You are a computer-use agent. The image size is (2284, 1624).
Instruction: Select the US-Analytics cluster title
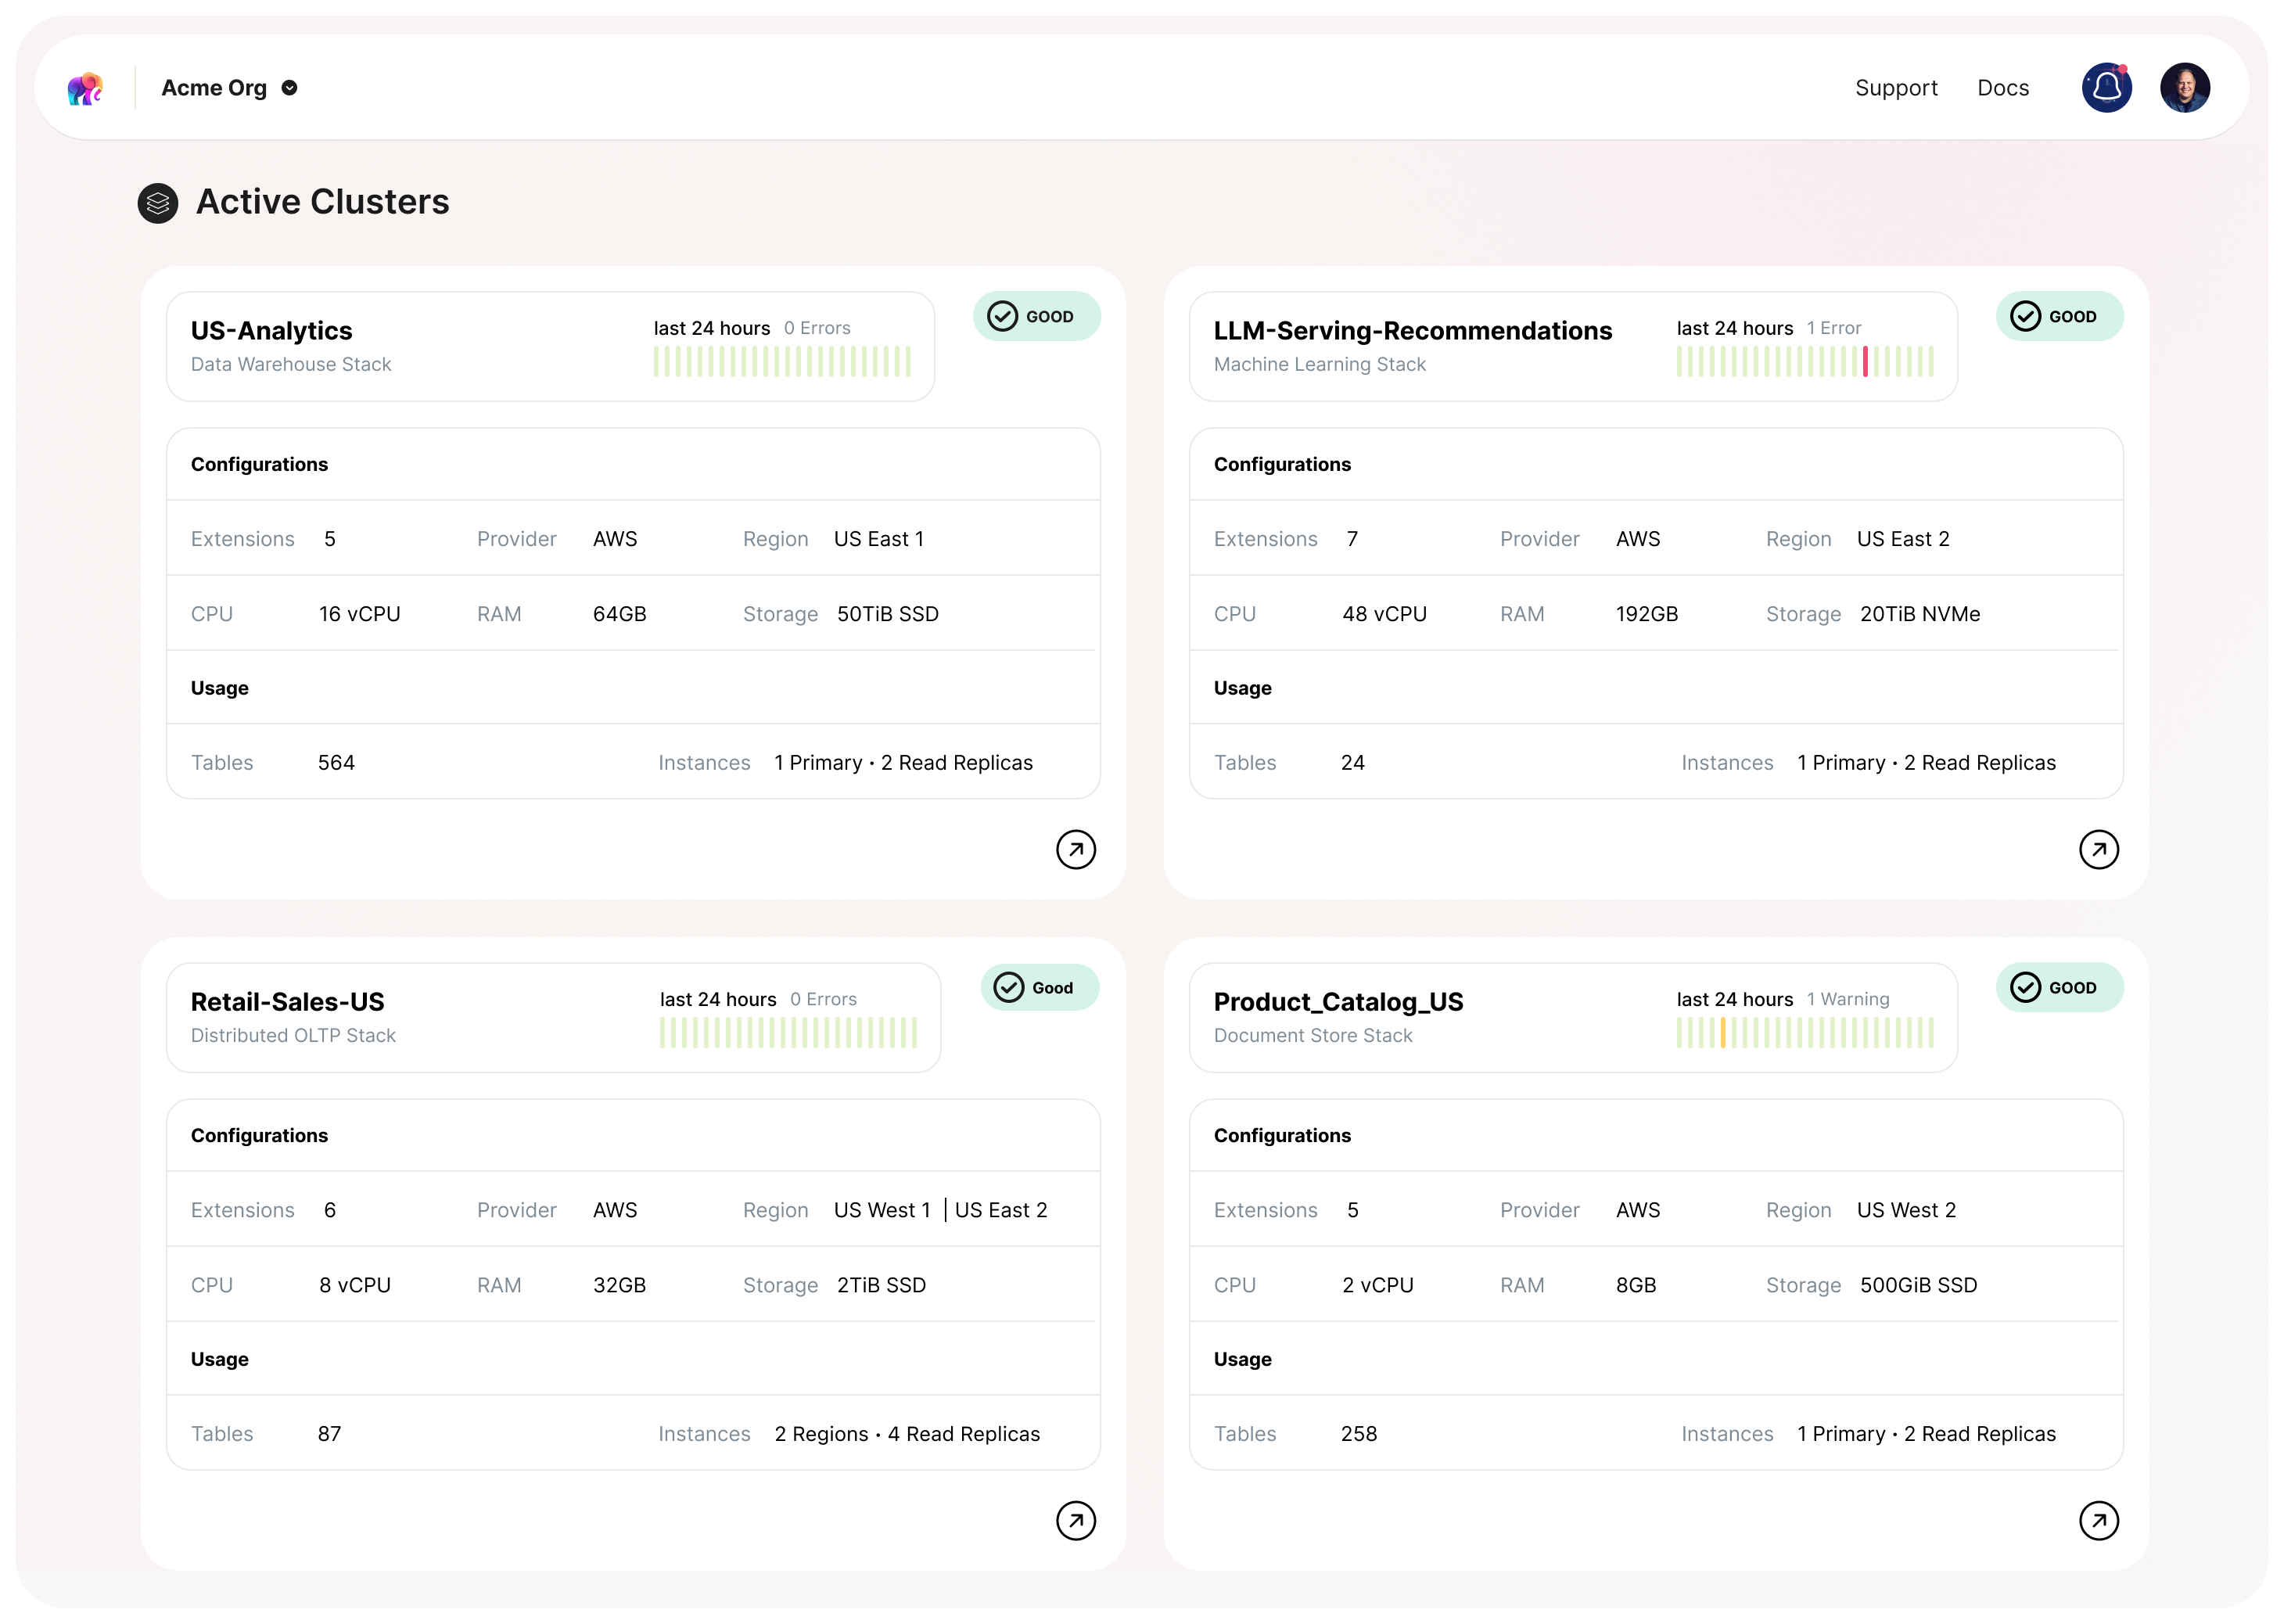point(271,330)
